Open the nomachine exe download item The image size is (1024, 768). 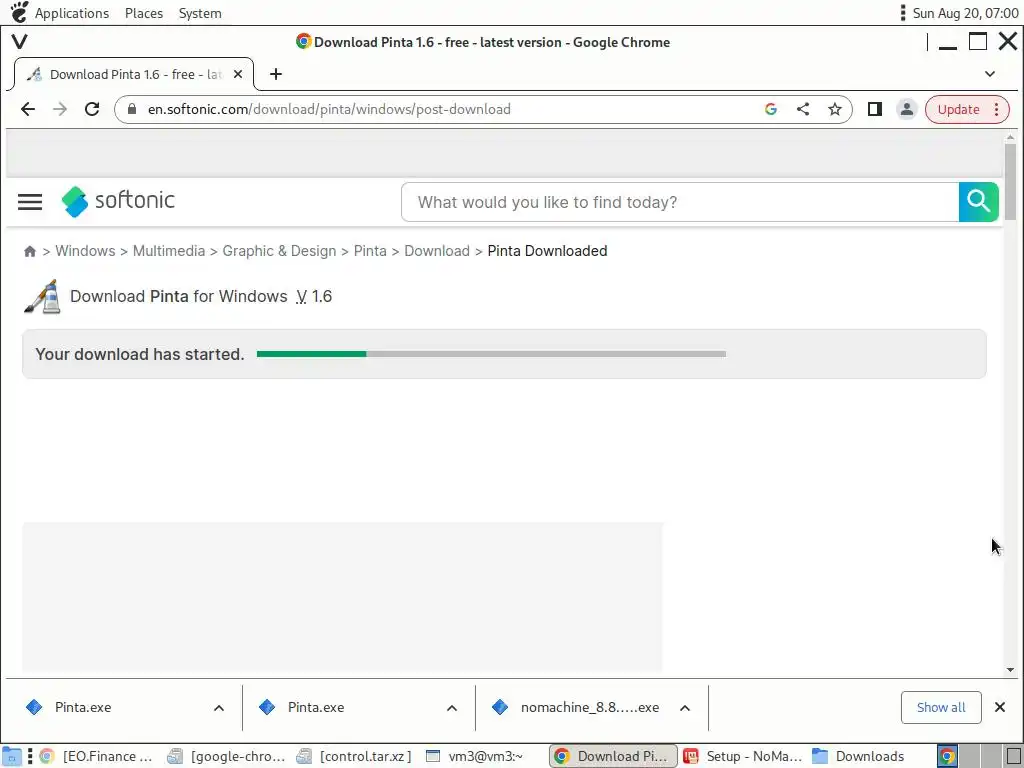click(577, 707)
